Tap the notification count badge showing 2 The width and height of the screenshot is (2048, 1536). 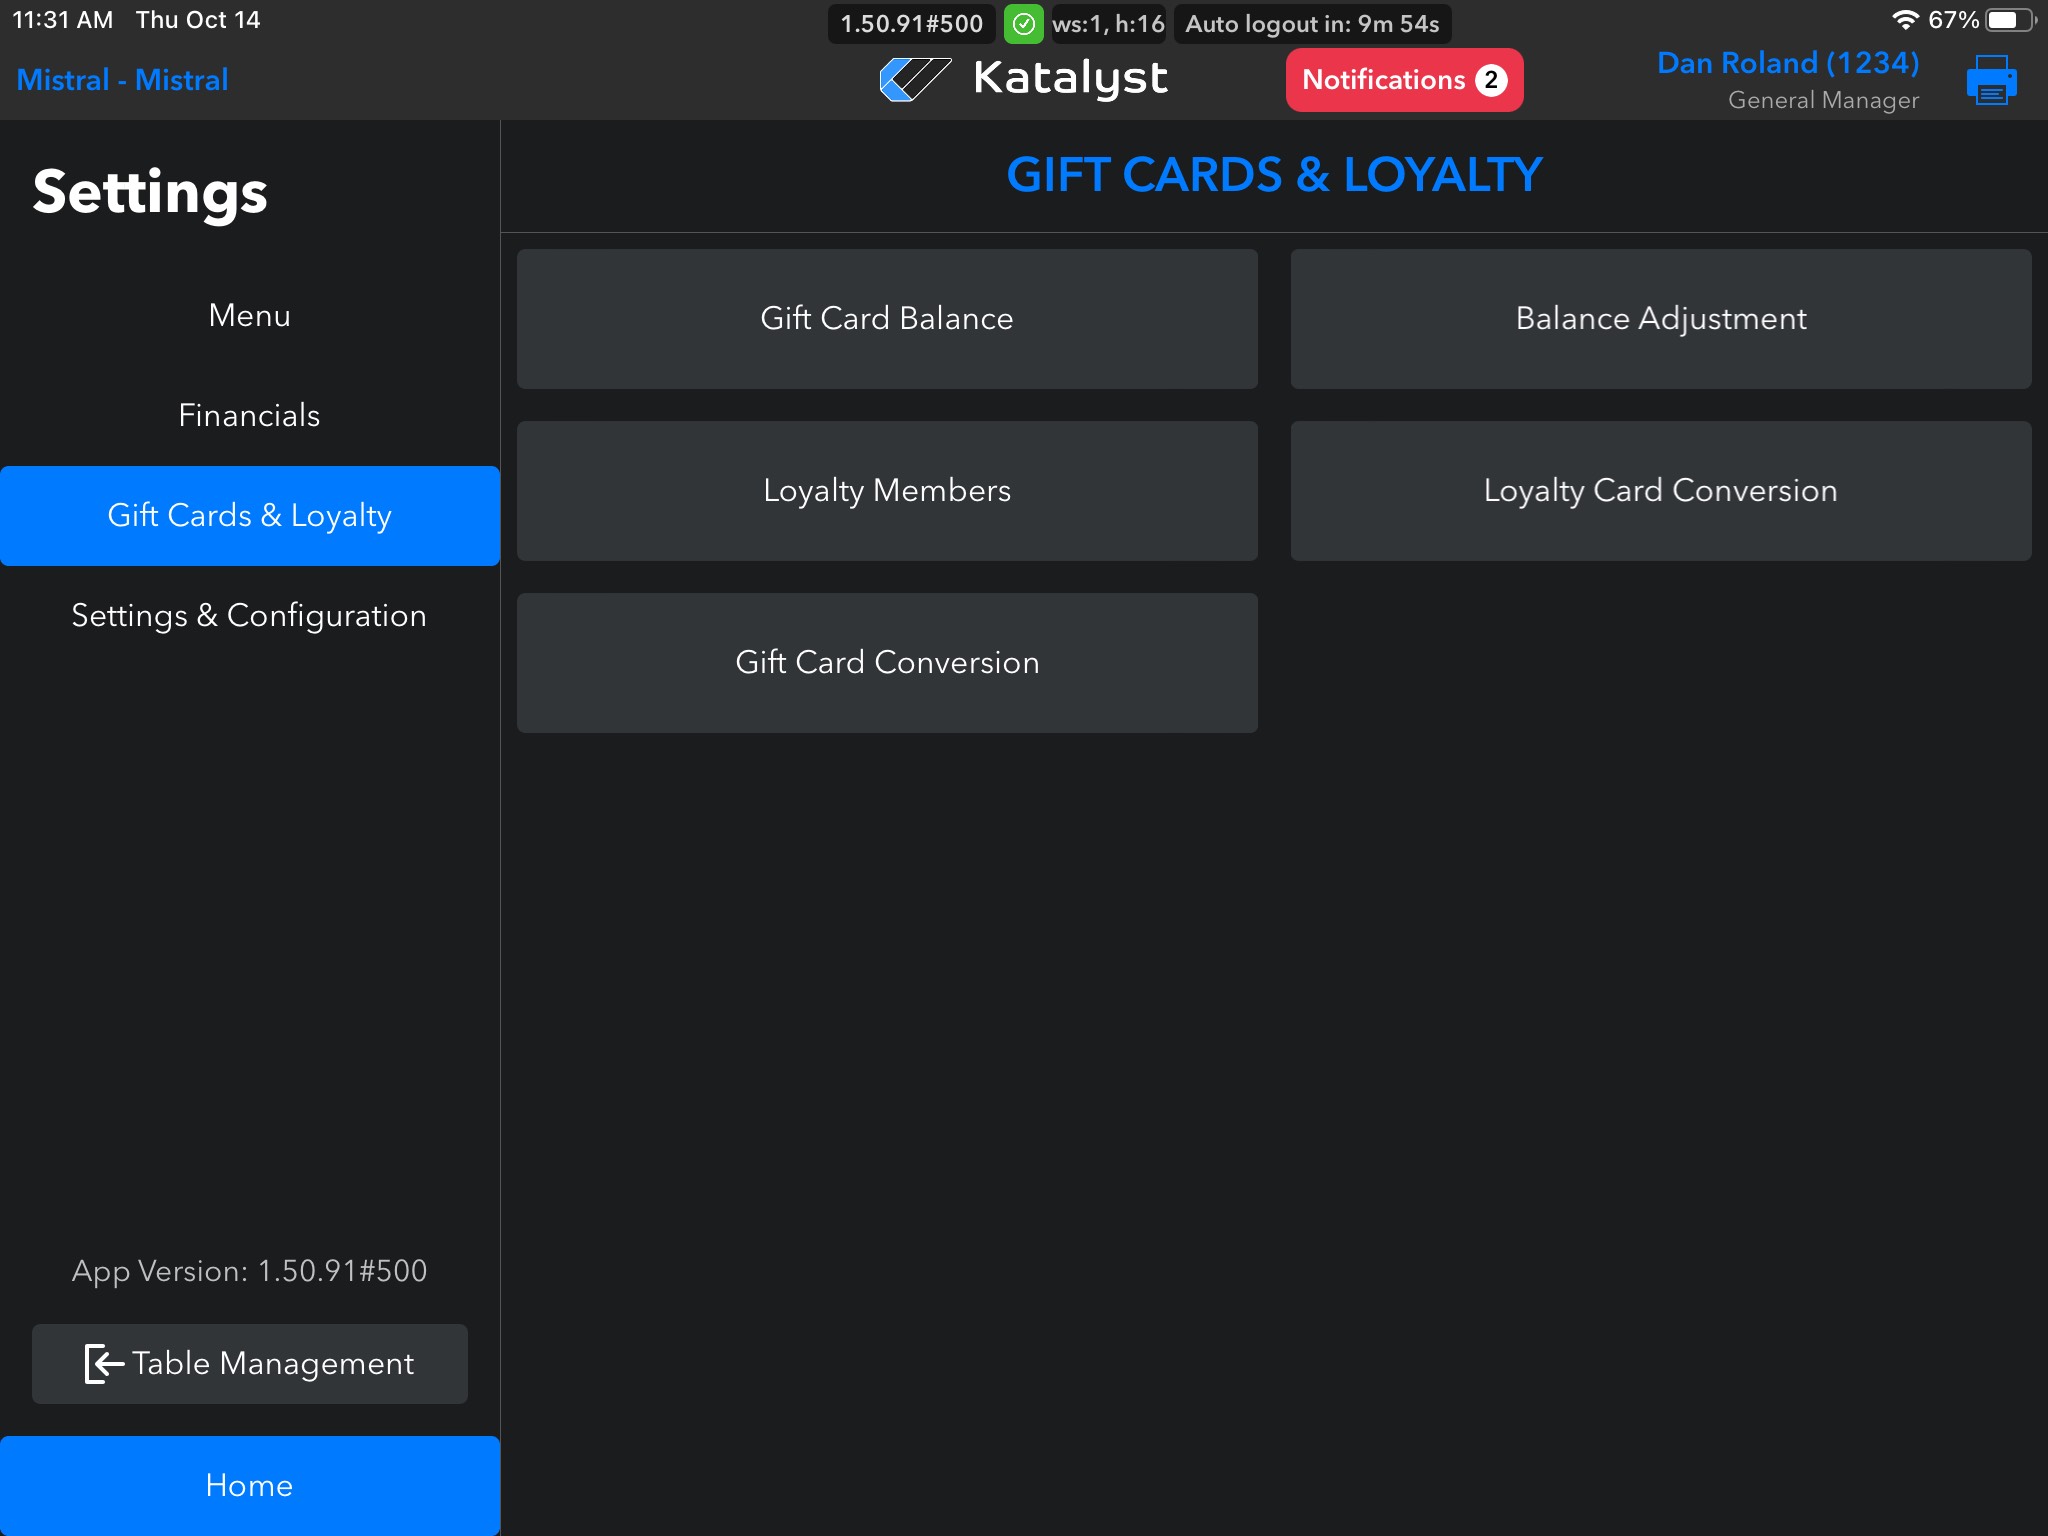tap(1491, 80)
